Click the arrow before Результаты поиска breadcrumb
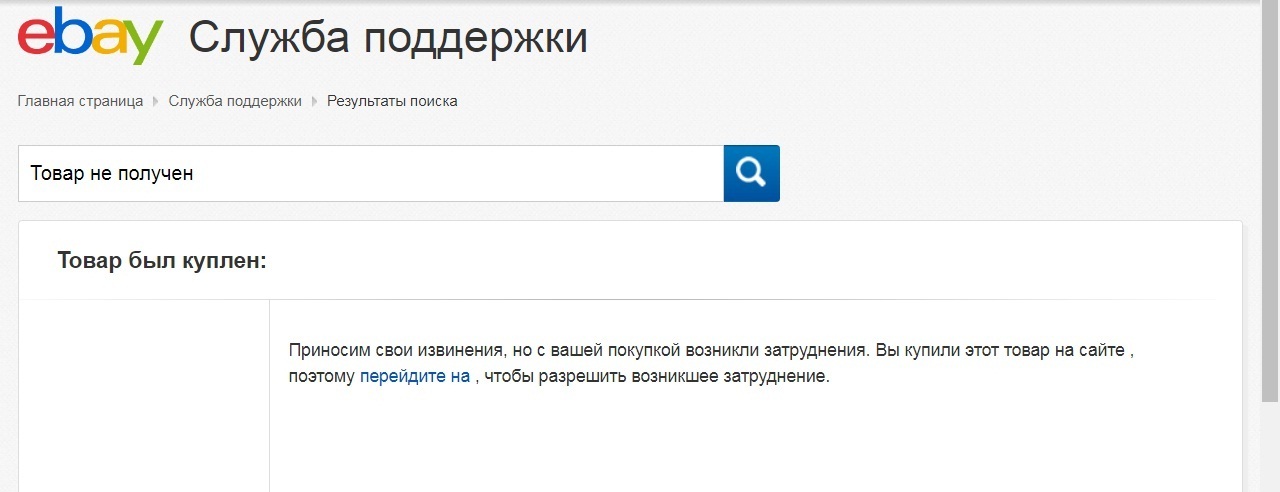Viewport: 1280px width, 492px height. (x=314, y=101)
